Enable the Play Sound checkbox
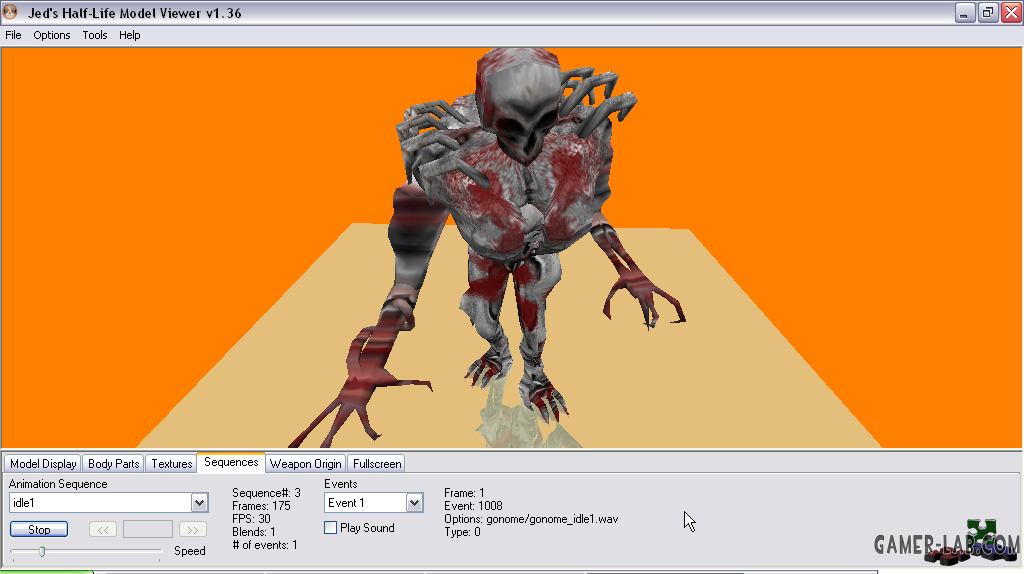This screenshot has height=574, width=1024. [x=330, y=528]
